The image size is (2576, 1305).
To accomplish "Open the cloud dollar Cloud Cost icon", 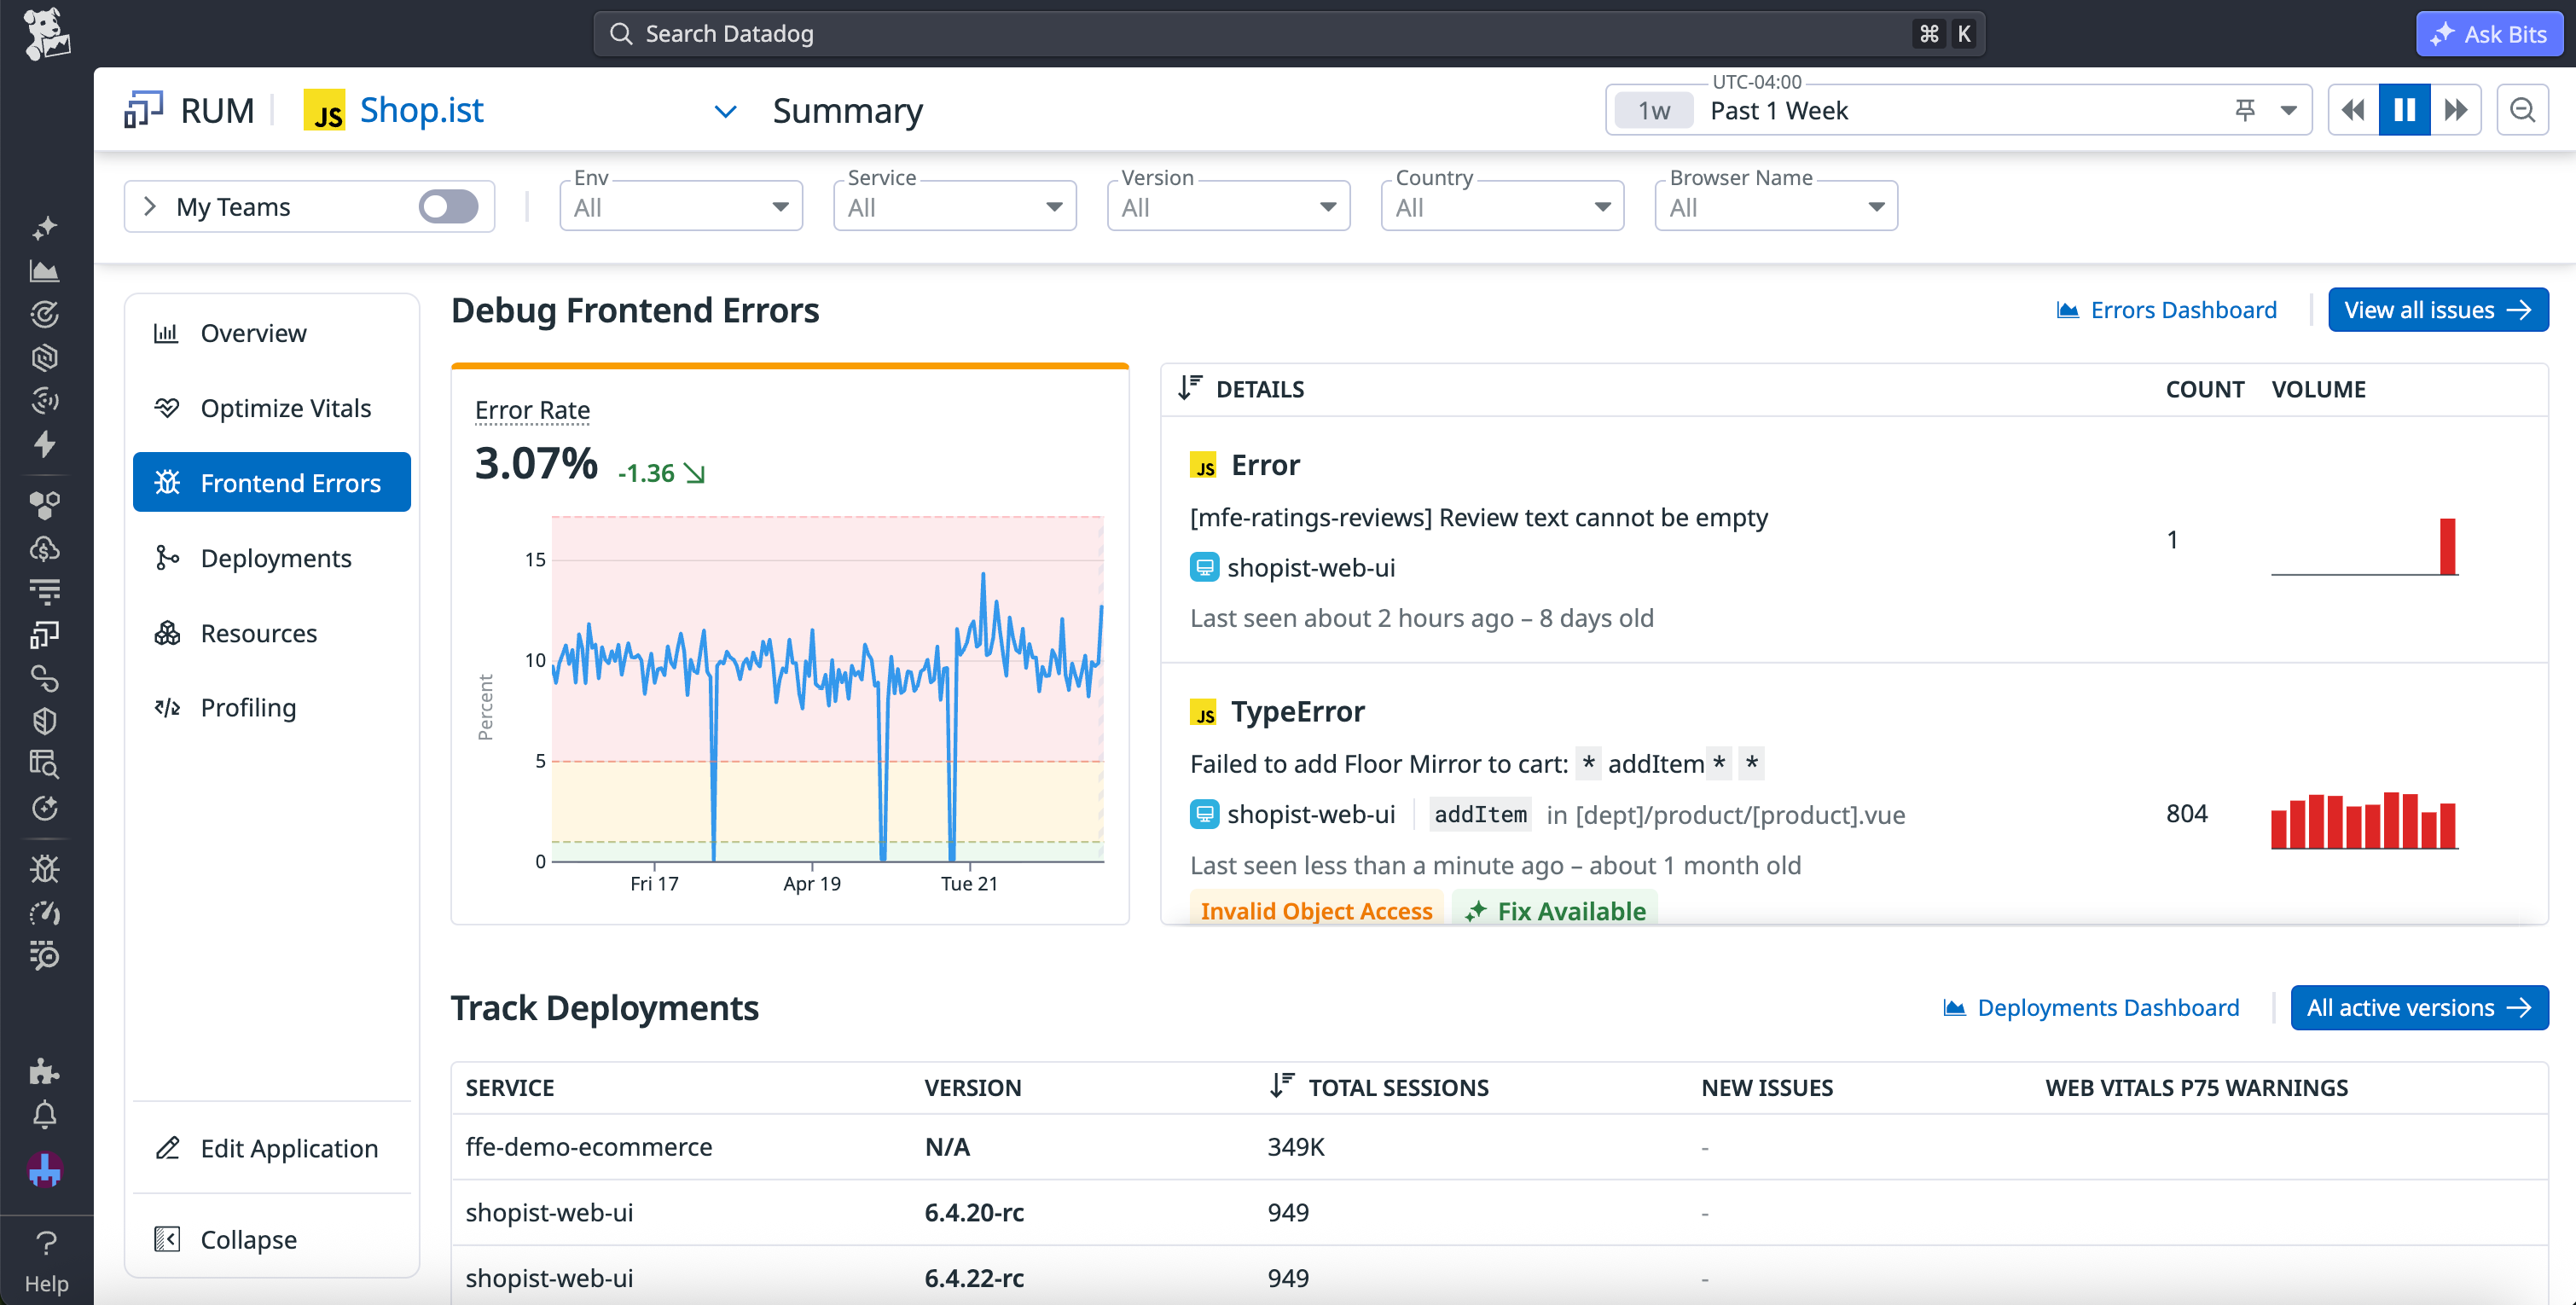I will tap(45, 548).
